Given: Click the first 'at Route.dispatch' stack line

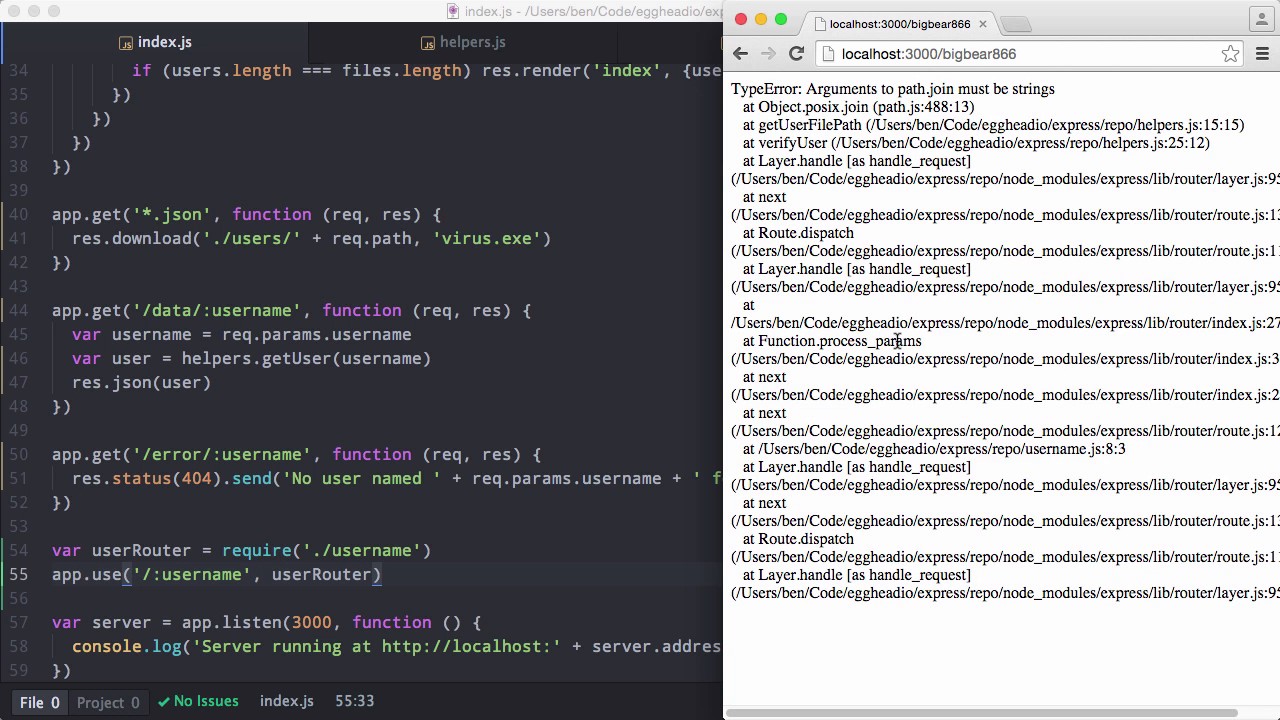Looking at the screenshot, I should coord(798,233).
